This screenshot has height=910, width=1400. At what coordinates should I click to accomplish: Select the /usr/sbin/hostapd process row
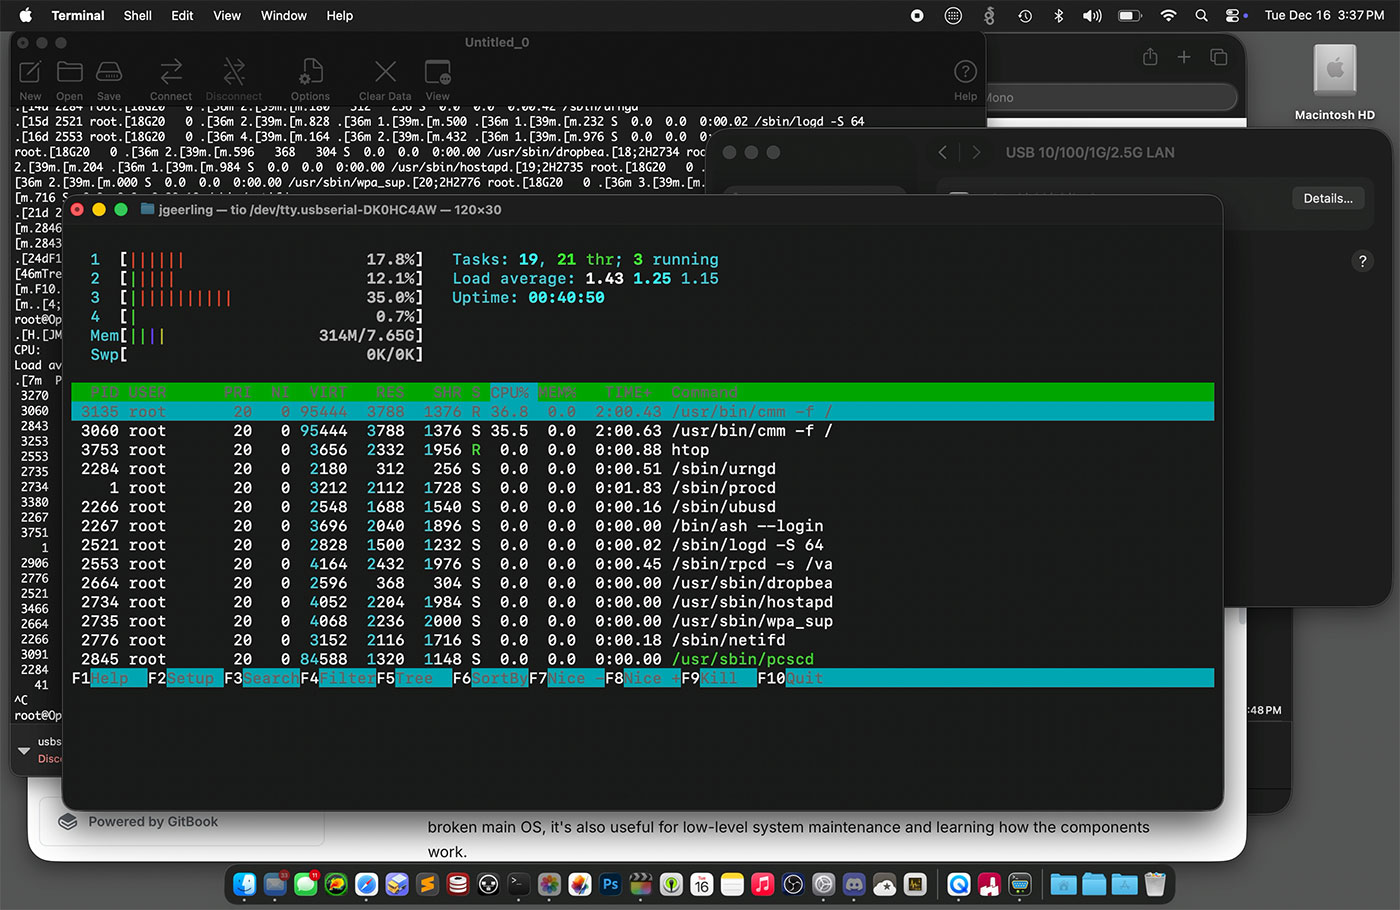[643, 602]
